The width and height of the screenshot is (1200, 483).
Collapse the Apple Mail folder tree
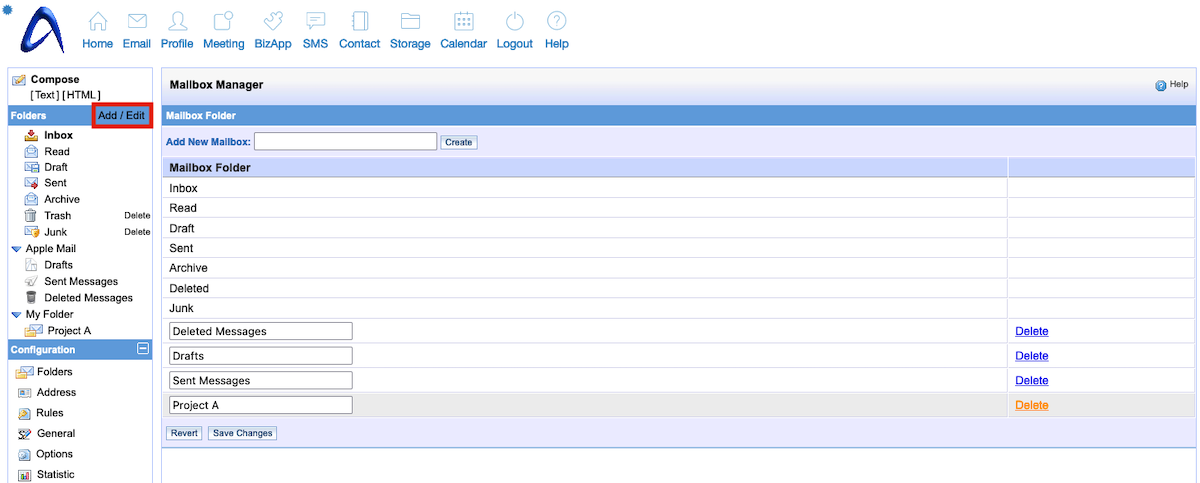pyautogui.click(x=16, y=249)
